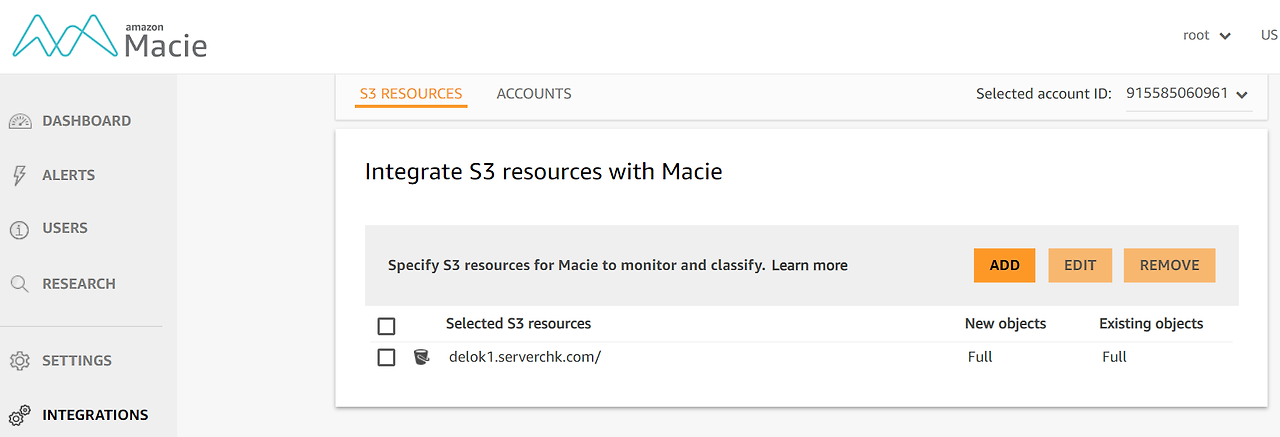This screenshot has height=437, width=1280.
Task: Check the delok1.serverchk.com/ row checkbox
Action: pos(386,357)
